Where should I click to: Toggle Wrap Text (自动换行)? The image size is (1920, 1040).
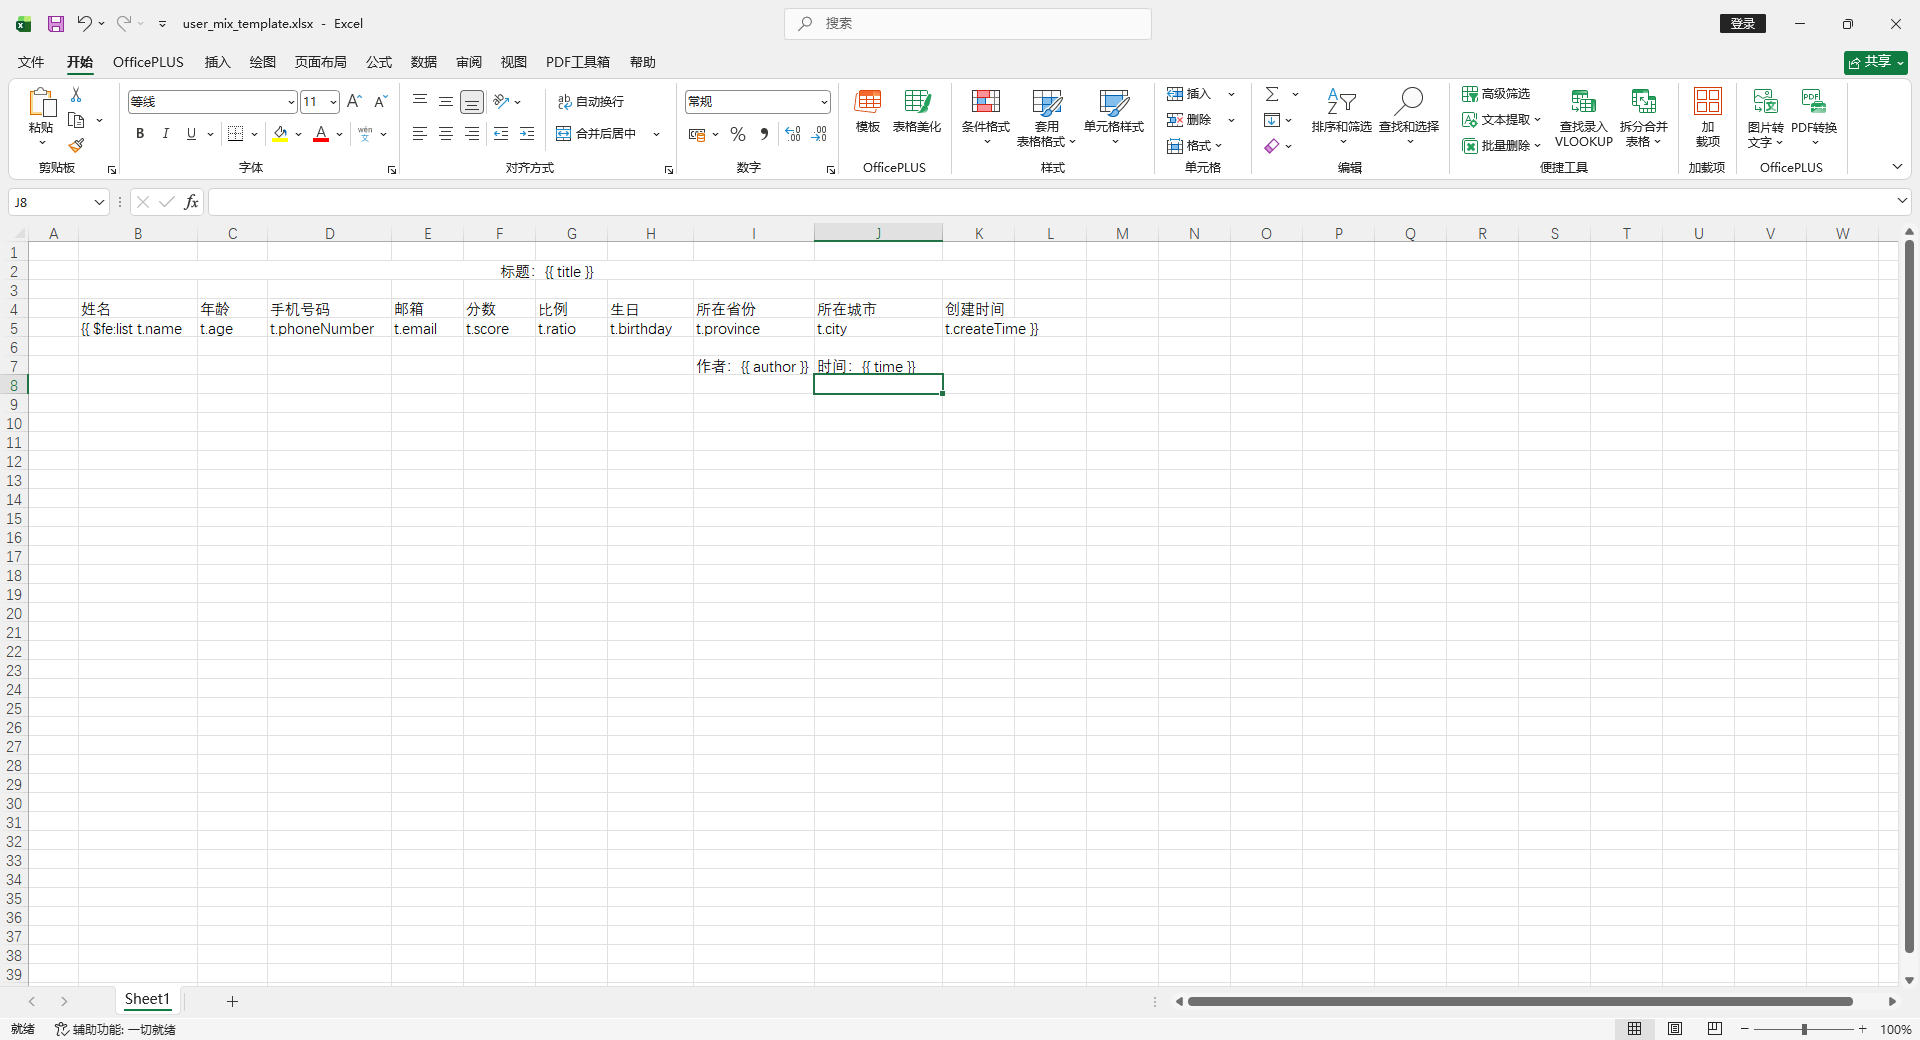tap(591, 102)
